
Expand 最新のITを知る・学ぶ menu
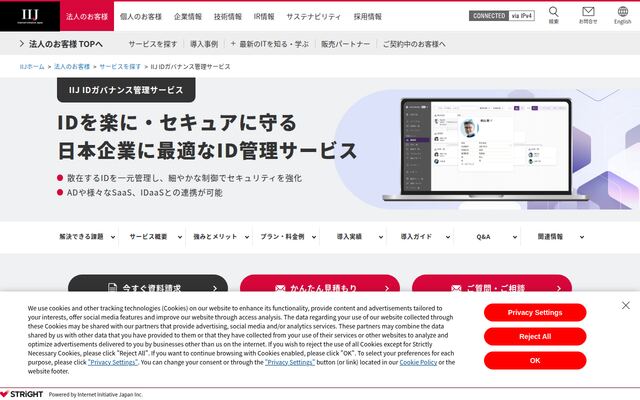[x=269, y=44]
